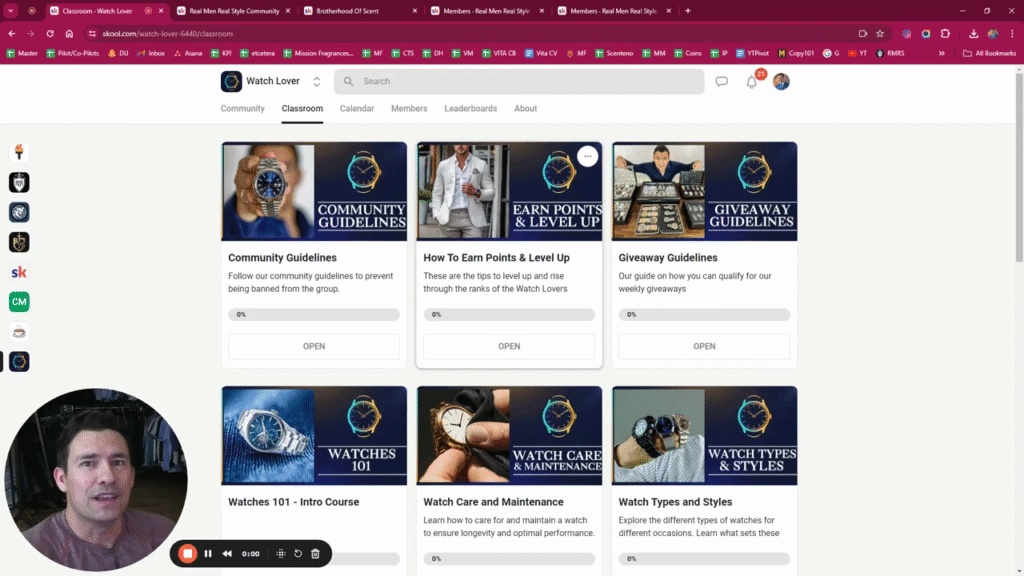Click the Watches 101 - Intro Course title
The width and height of the screenshot is (1024, 576).
(x=293, y=502)
